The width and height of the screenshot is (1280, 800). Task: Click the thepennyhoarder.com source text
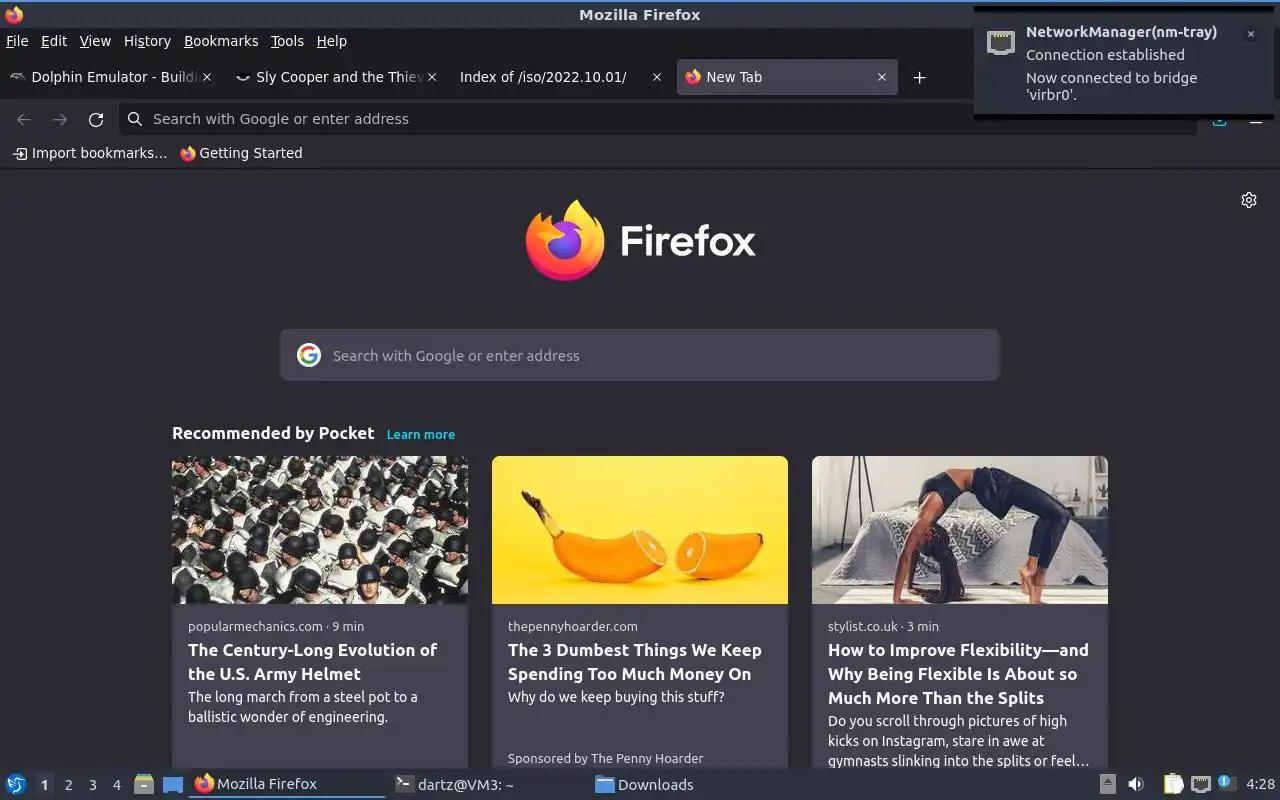click(572, 626)
